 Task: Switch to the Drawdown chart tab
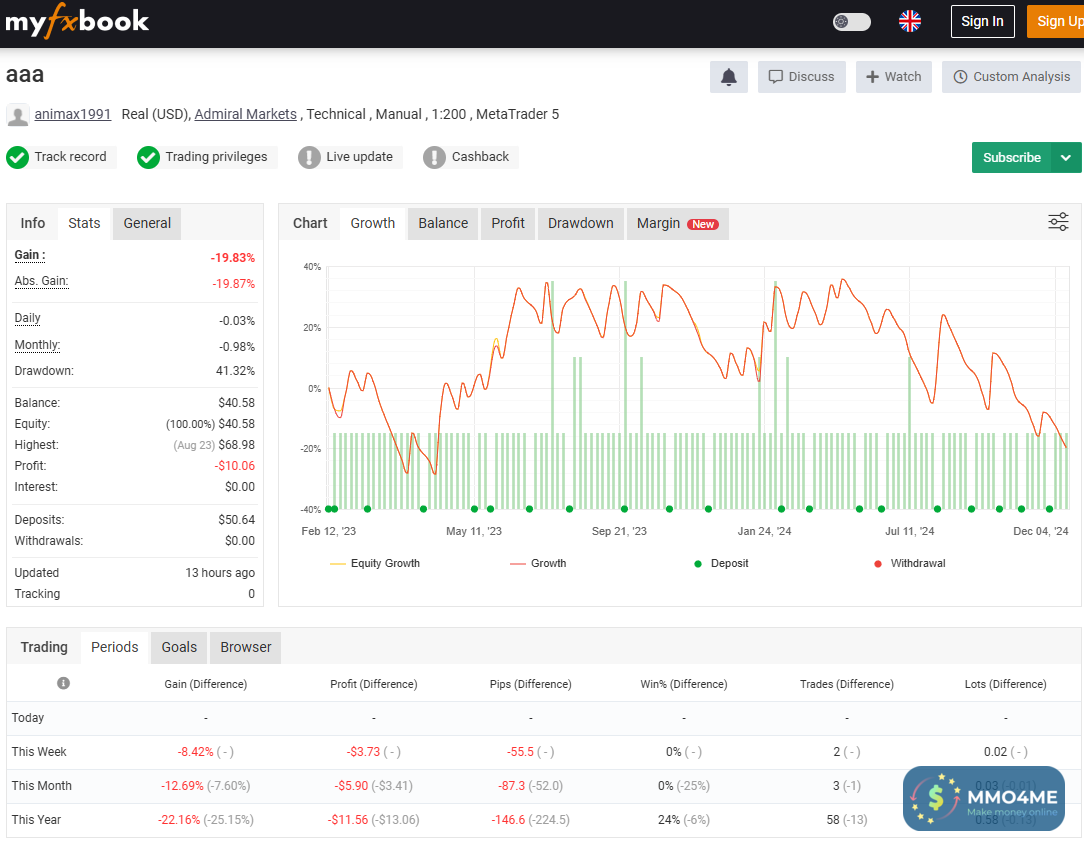point(580,223)
